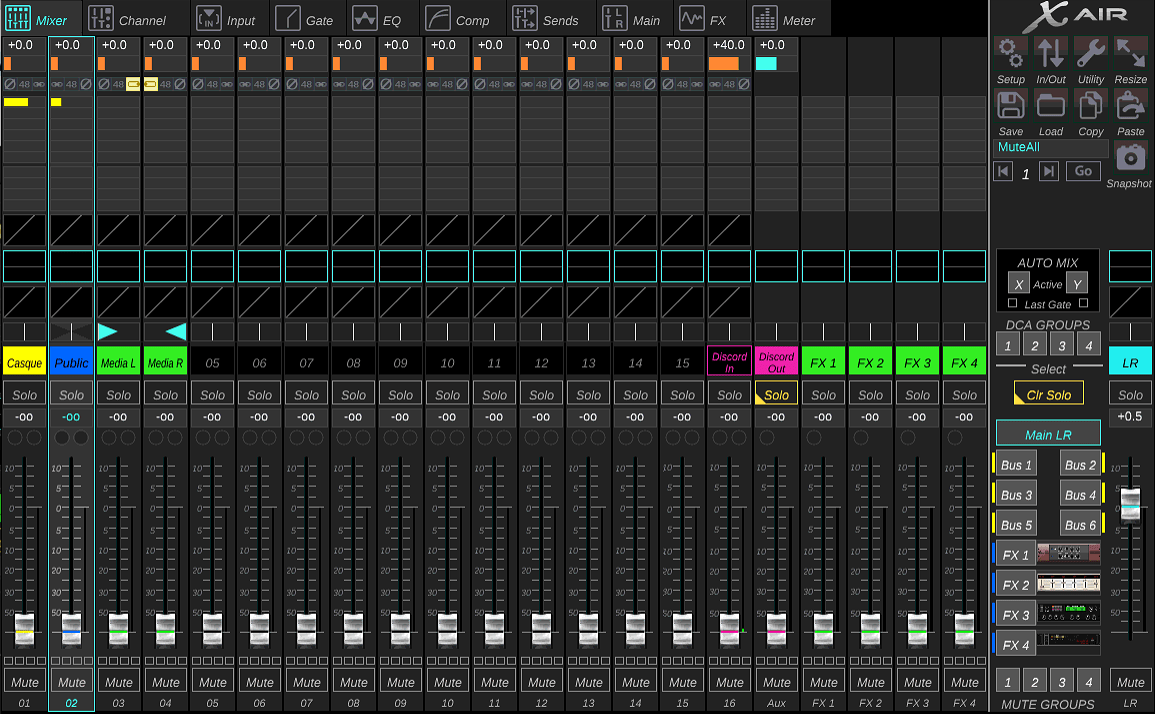Click Media L pan right arrow
The image size is (1155, 714).
coord(108,332)
